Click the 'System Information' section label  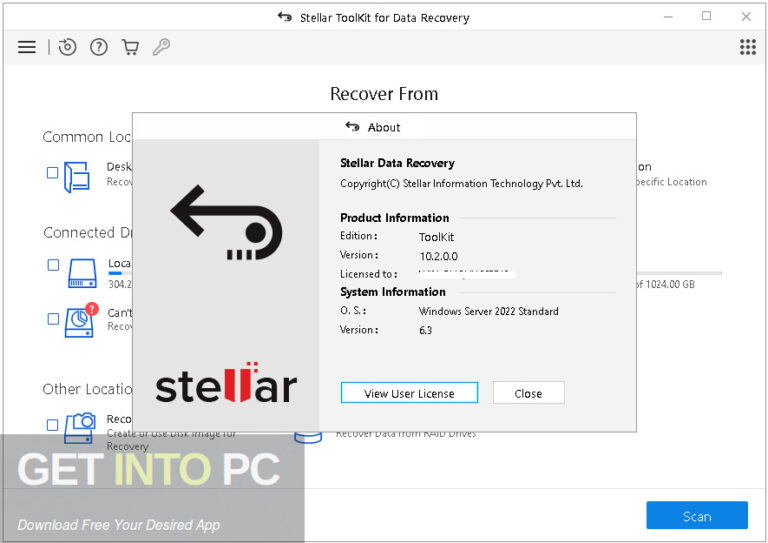pos(393,292)
